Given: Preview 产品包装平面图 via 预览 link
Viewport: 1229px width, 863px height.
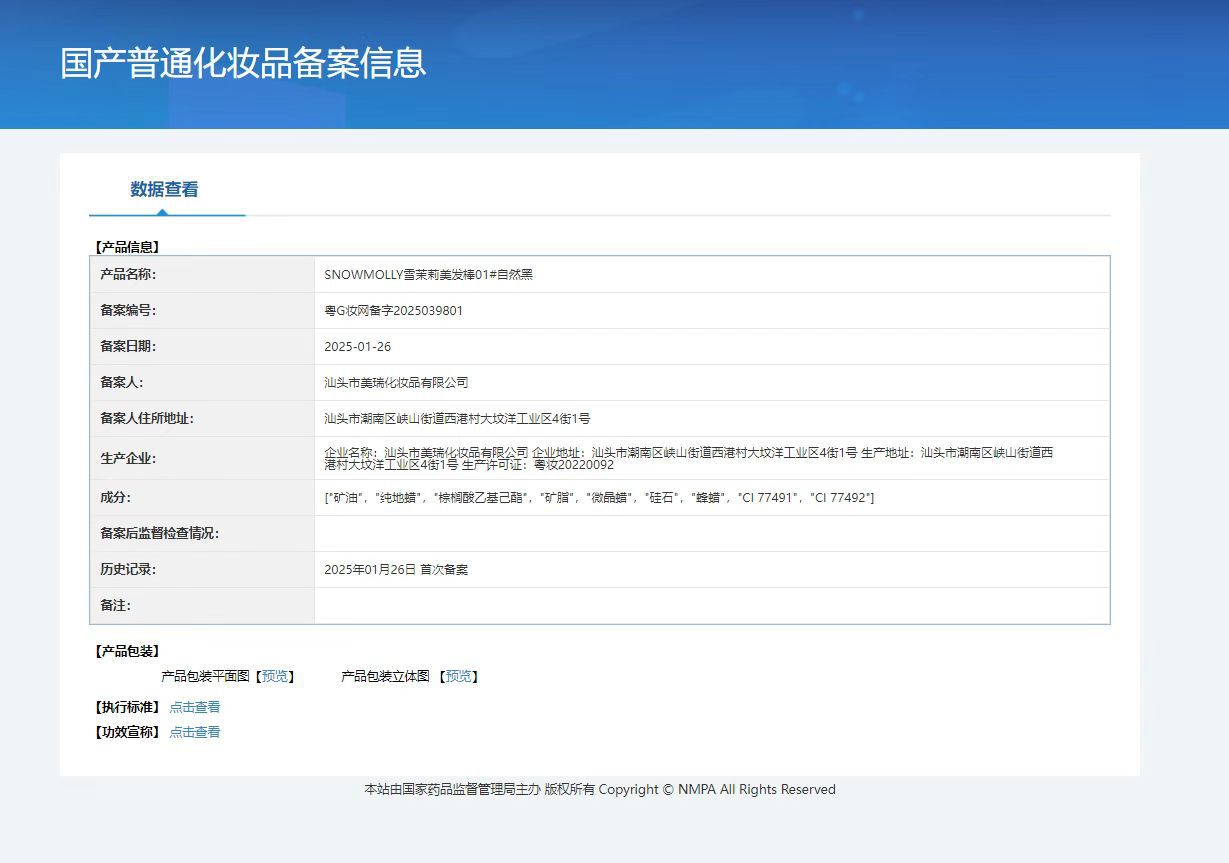Looking at the screenshot, I should click(x=274, y=677).
